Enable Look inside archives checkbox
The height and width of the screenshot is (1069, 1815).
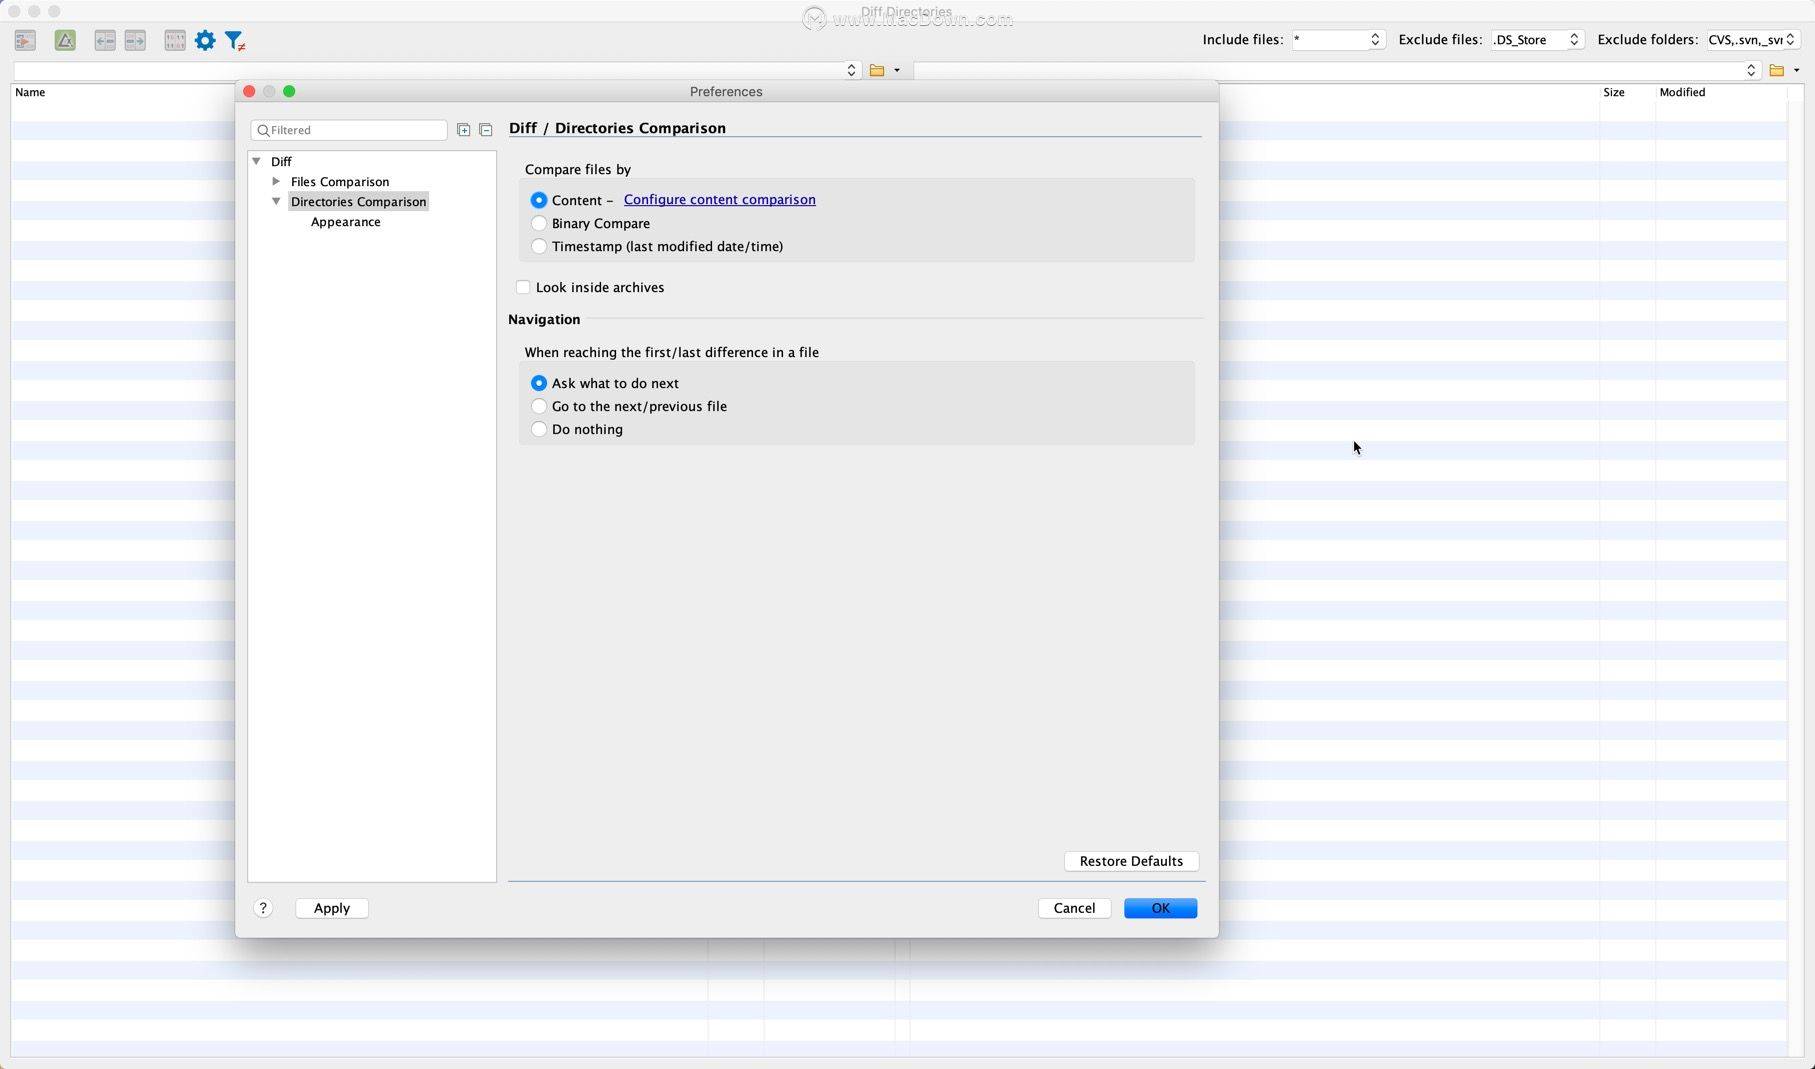coord(523,287)
